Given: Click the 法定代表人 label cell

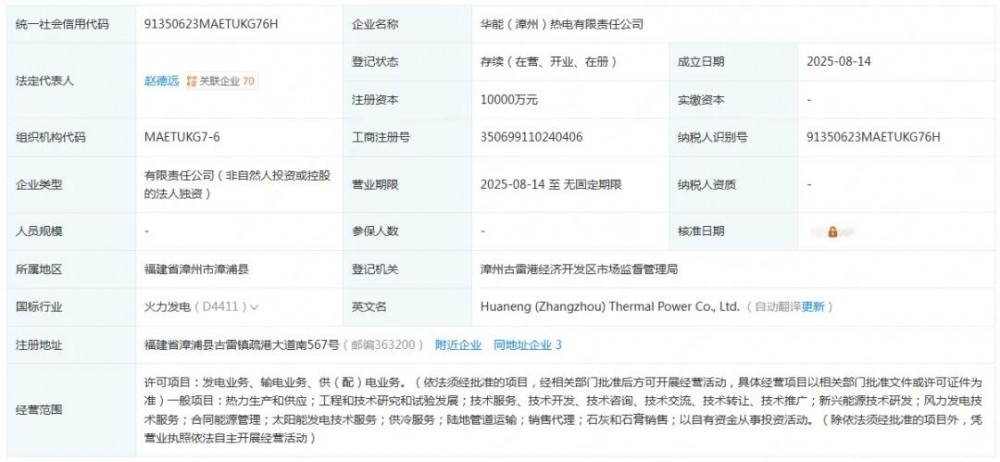Looking at the screenshot, I should [x=71, y=81].
